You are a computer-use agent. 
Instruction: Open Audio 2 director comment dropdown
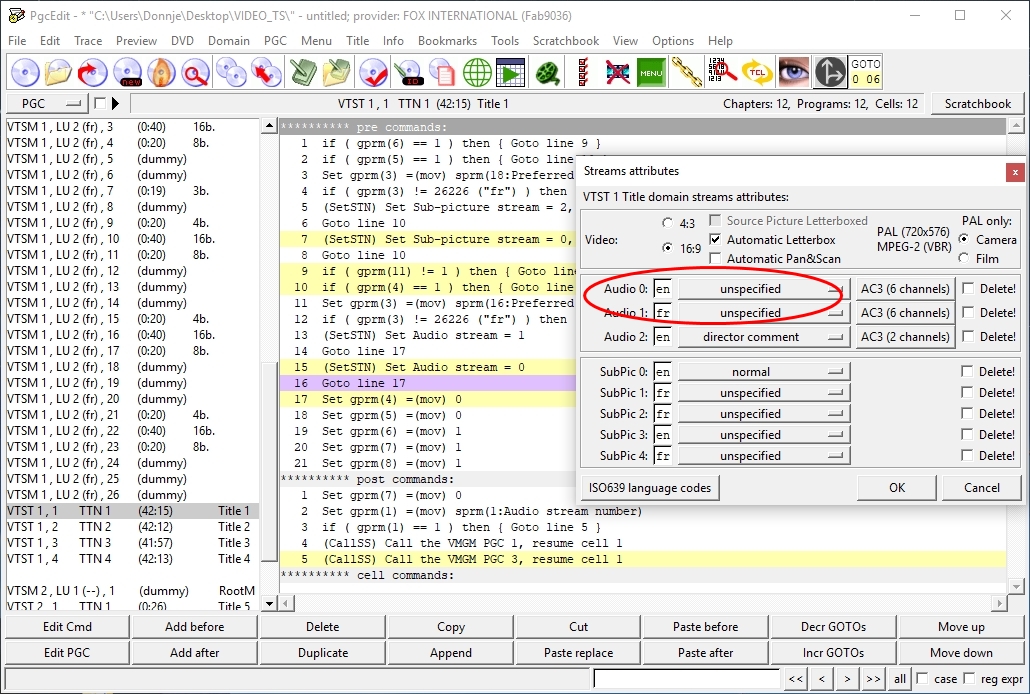[764, 337]
